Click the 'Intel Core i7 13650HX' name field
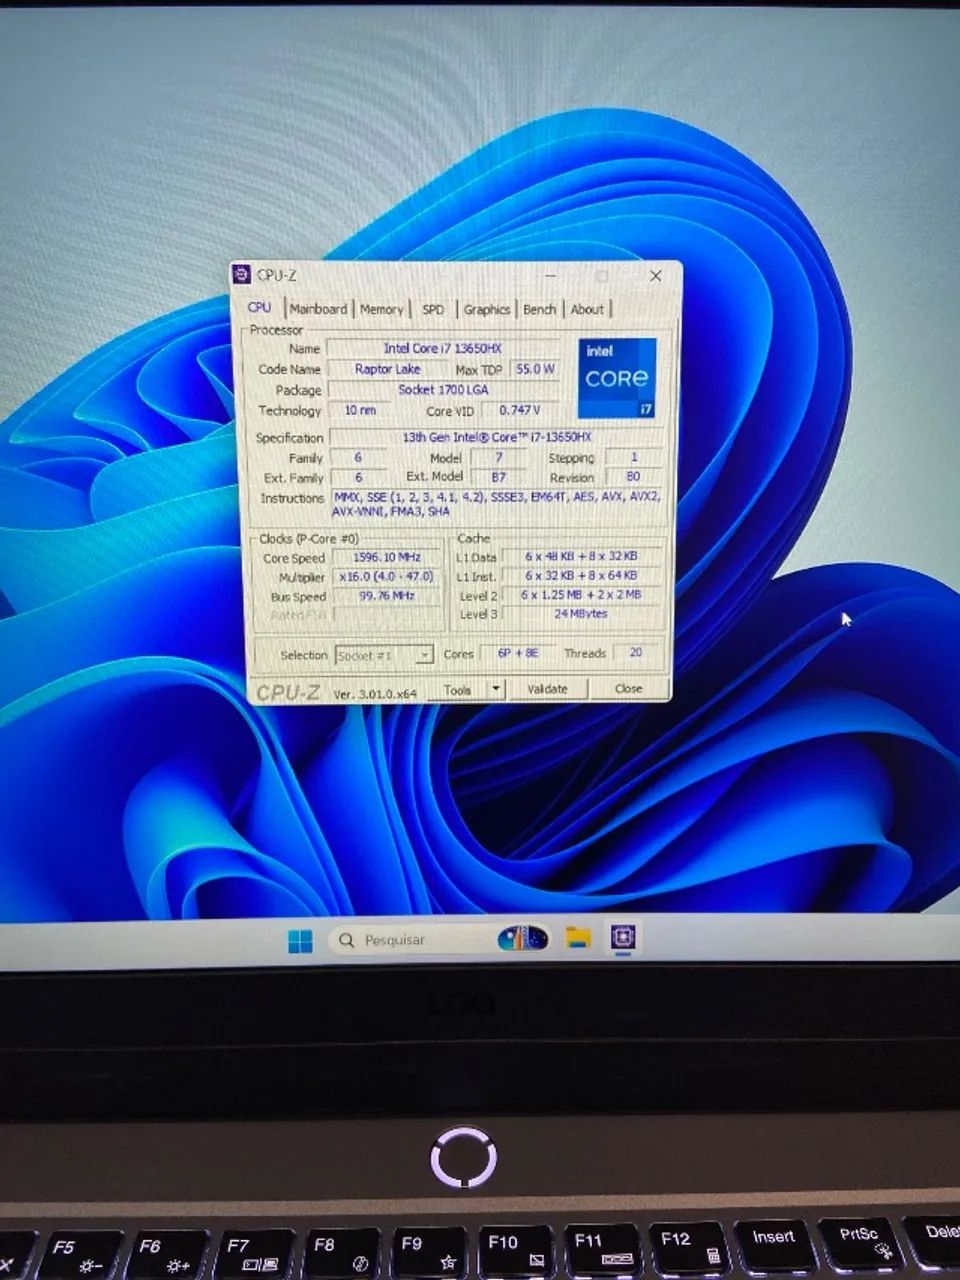Image resolution: width=960 pixels, height=1280 pixels. tap(442, 348)
